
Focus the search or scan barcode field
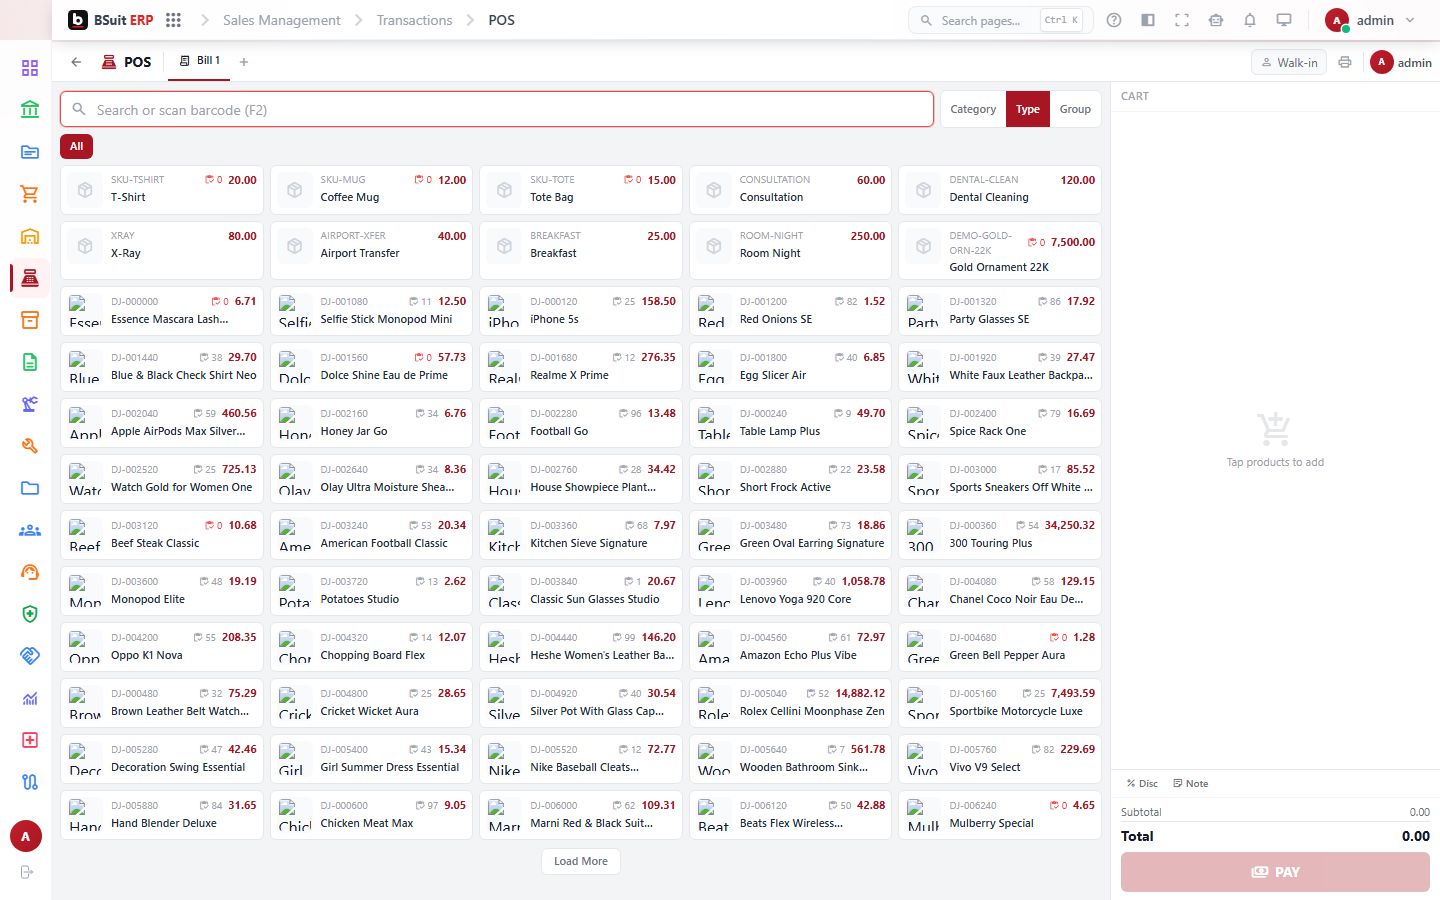[497, 110]
